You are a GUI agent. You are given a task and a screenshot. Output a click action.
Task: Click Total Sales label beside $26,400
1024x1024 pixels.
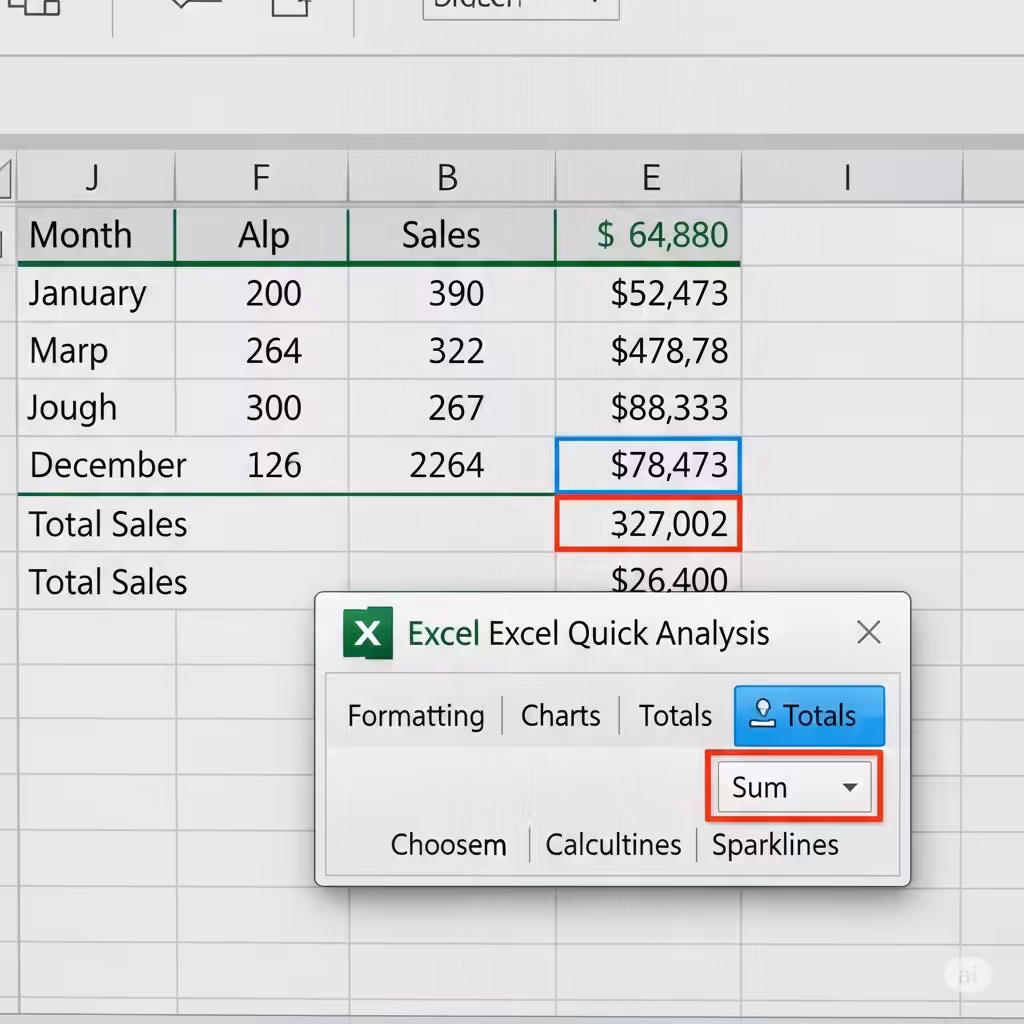108,582
